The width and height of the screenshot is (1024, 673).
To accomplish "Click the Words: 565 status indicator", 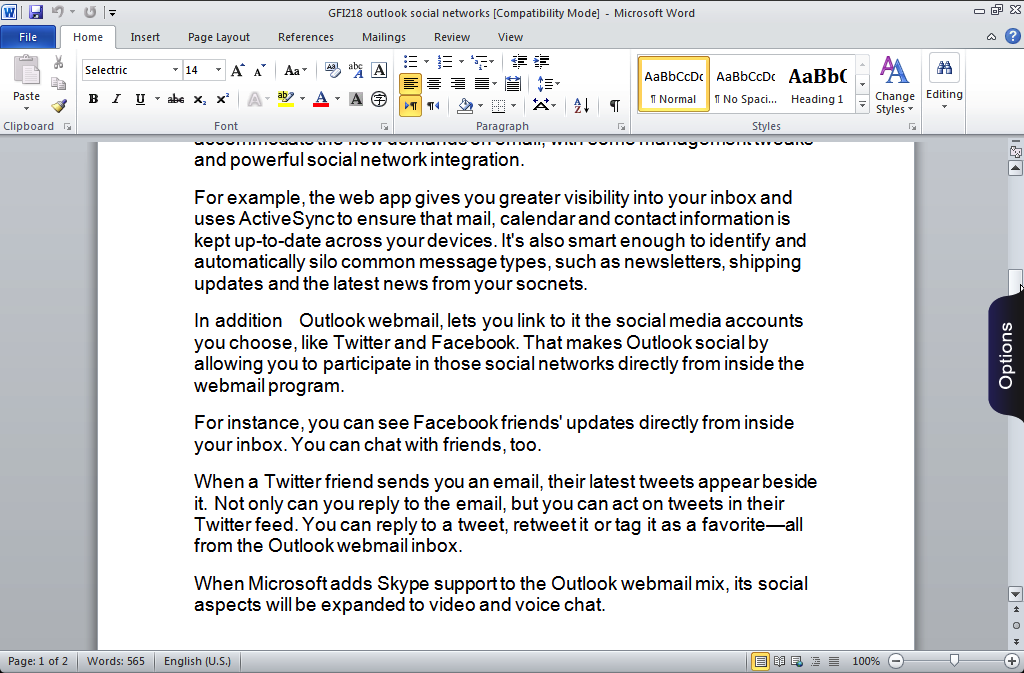I will (x=116, y=661).
